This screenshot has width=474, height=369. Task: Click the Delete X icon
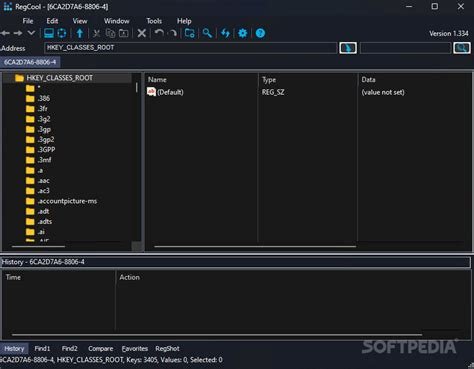pyautogui.click(x=142, y=33)
